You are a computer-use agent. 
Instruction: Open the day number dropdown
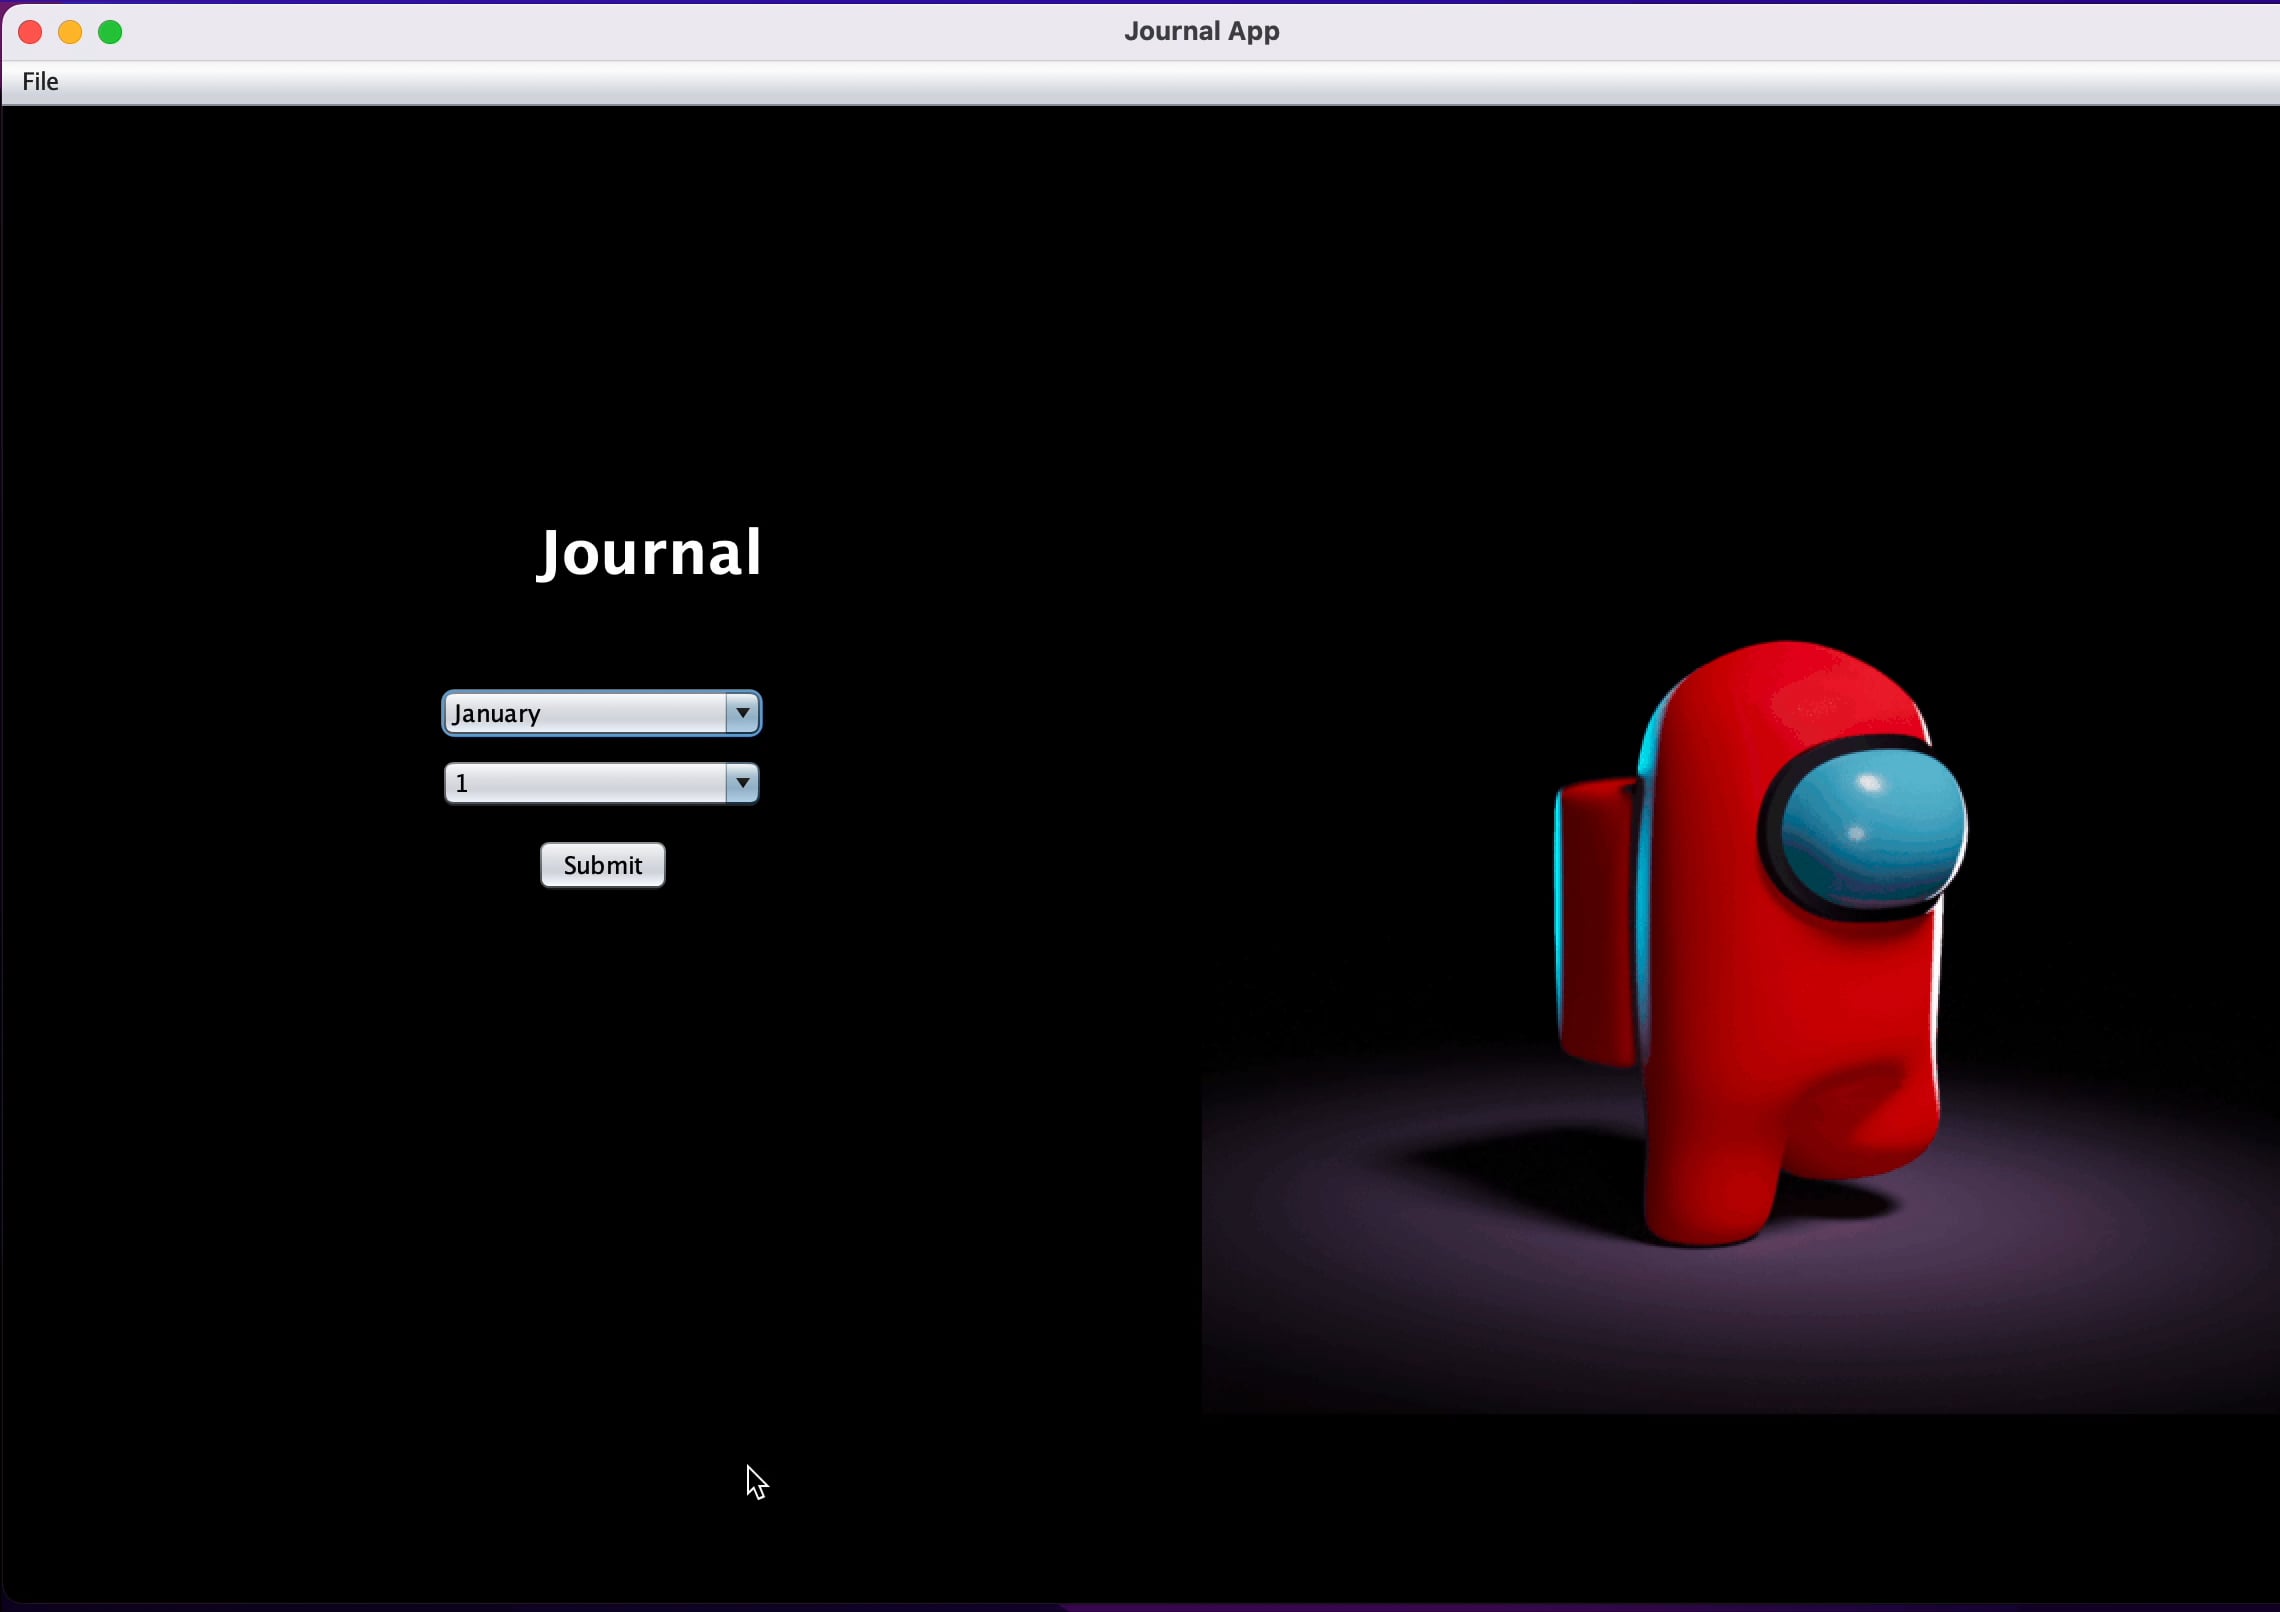[600, 783]
